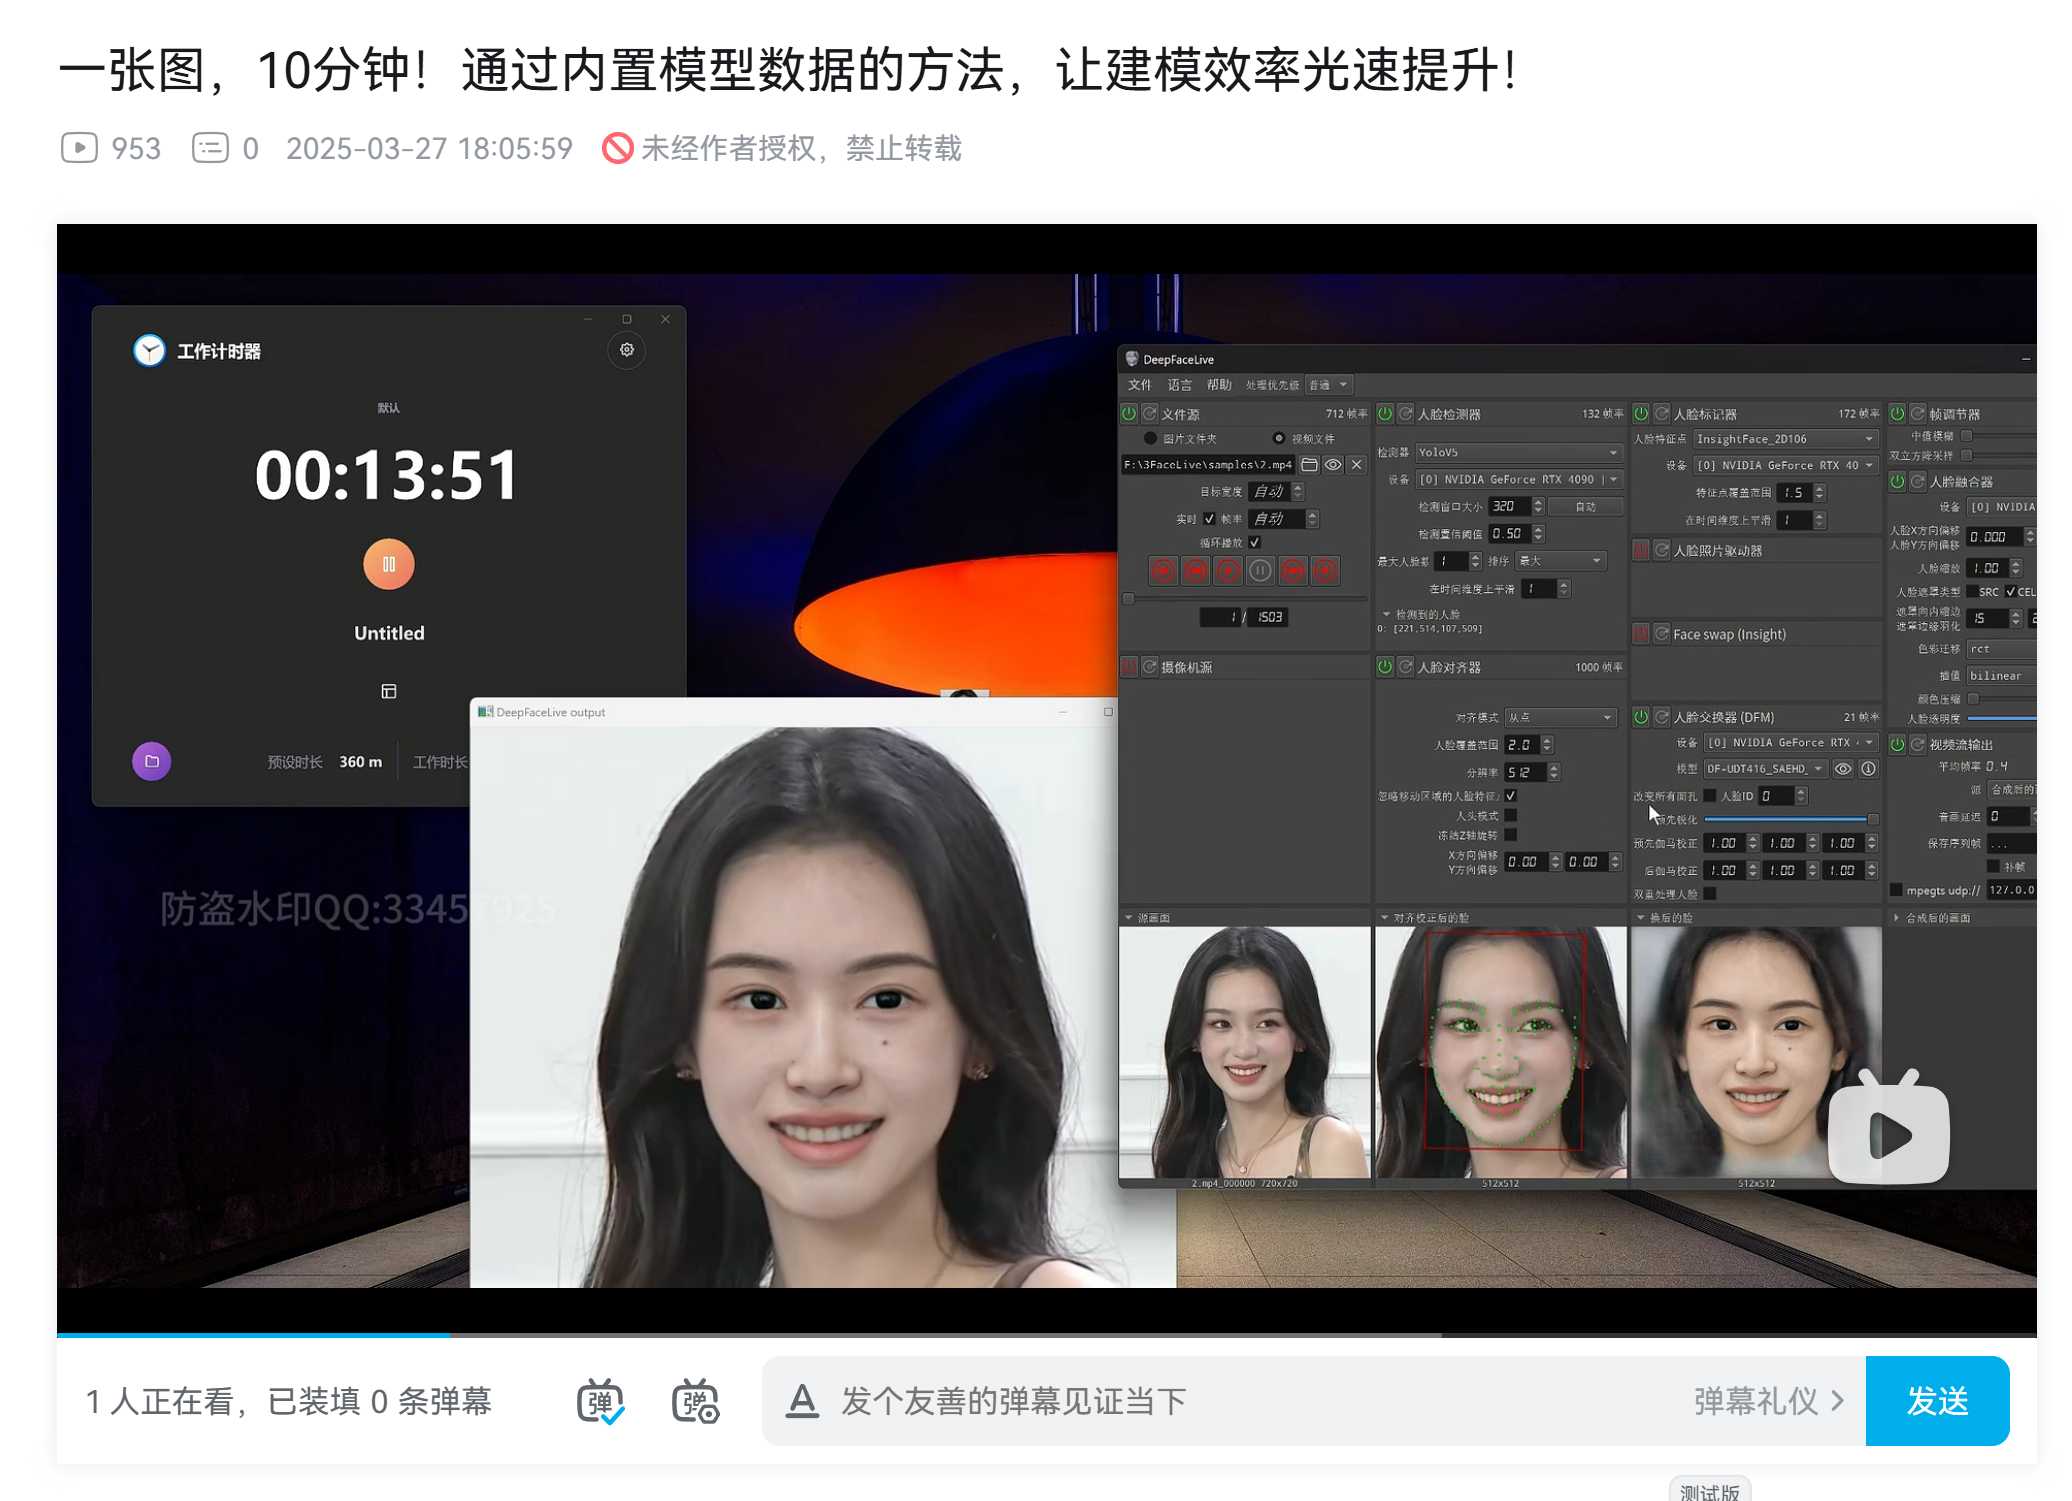Click the eye icon beside file path

[1333, 464]
